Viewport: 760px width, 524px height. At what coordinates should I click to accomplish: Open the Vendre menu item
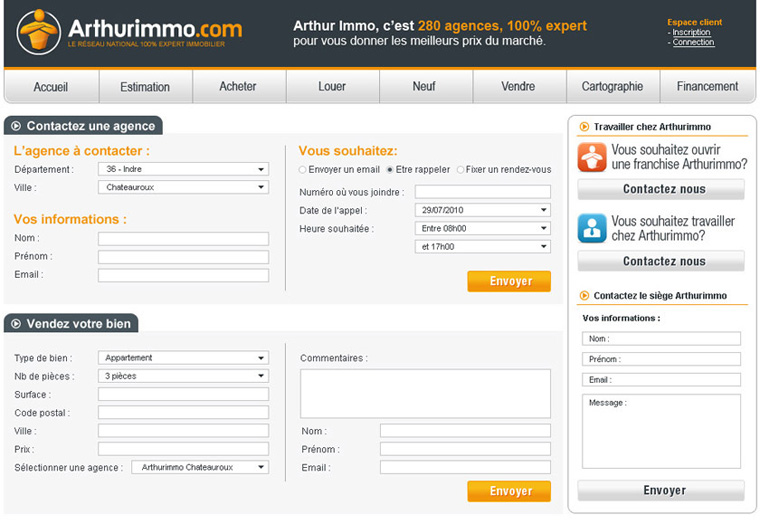tap(519, 87)
